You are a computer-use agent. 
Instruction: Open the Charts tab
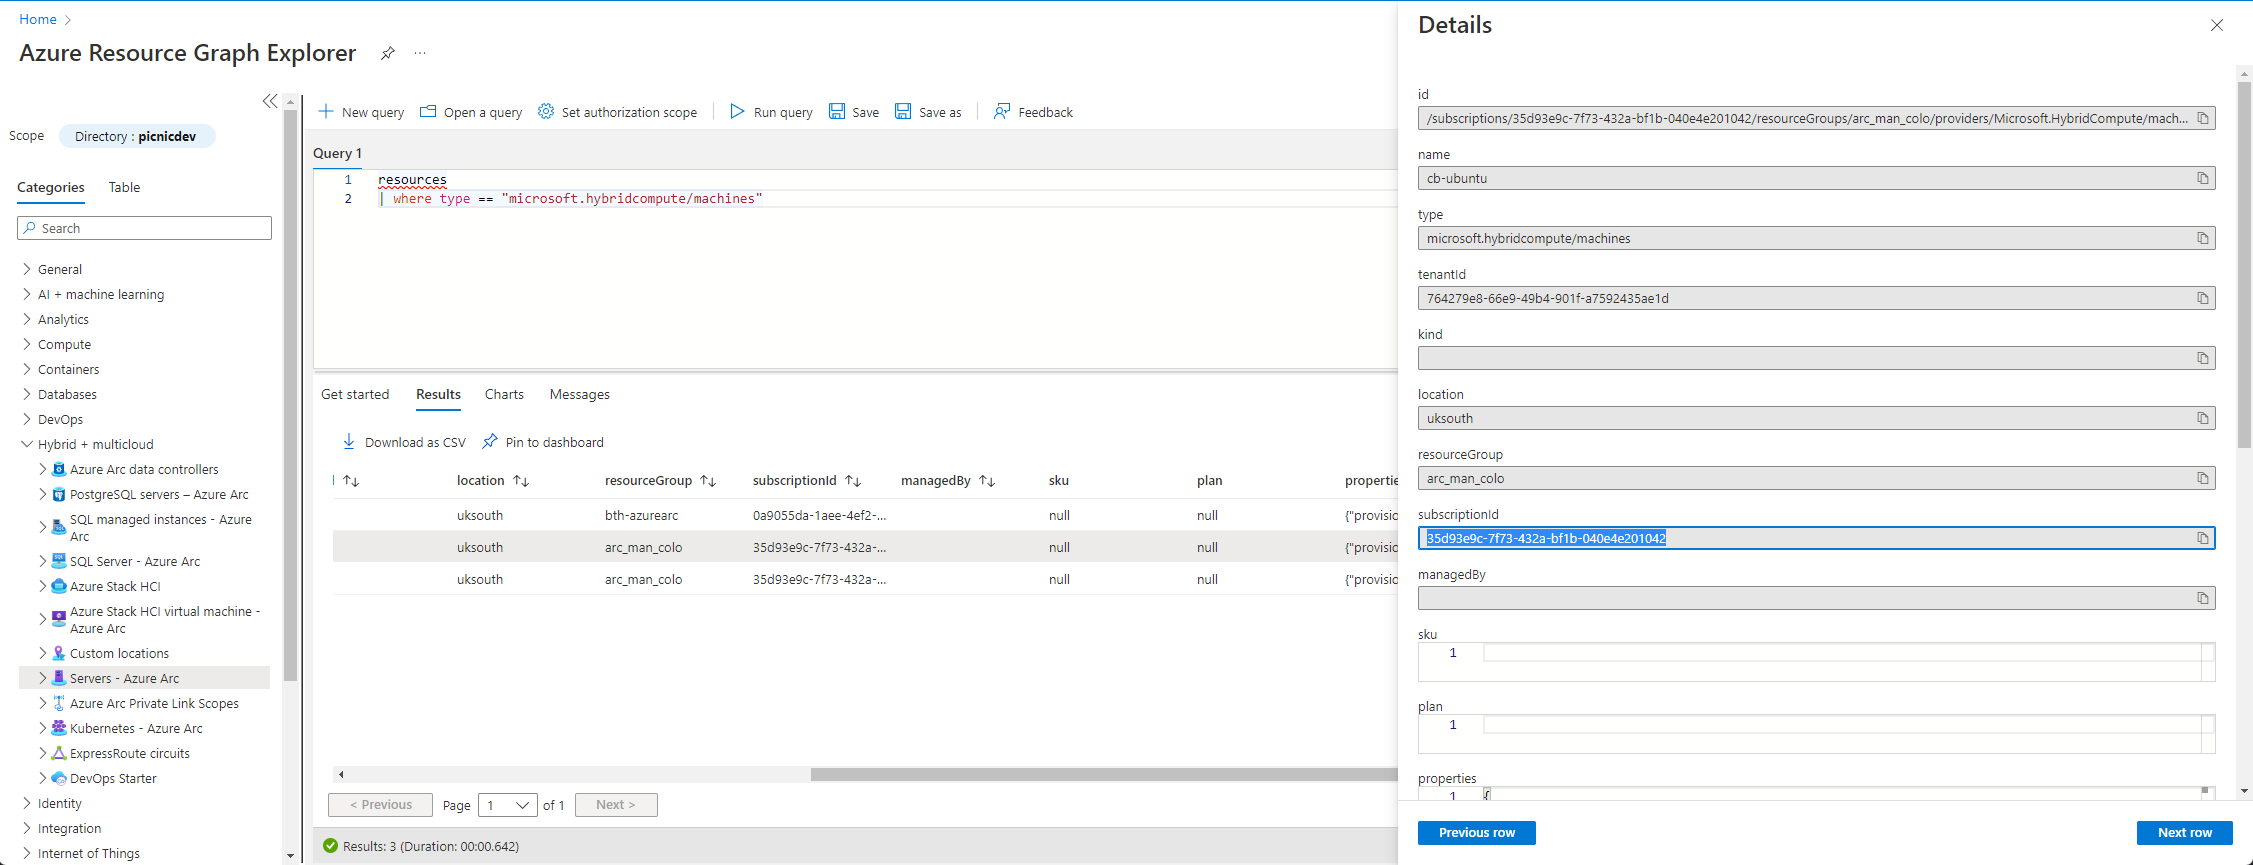pos(504,394)
